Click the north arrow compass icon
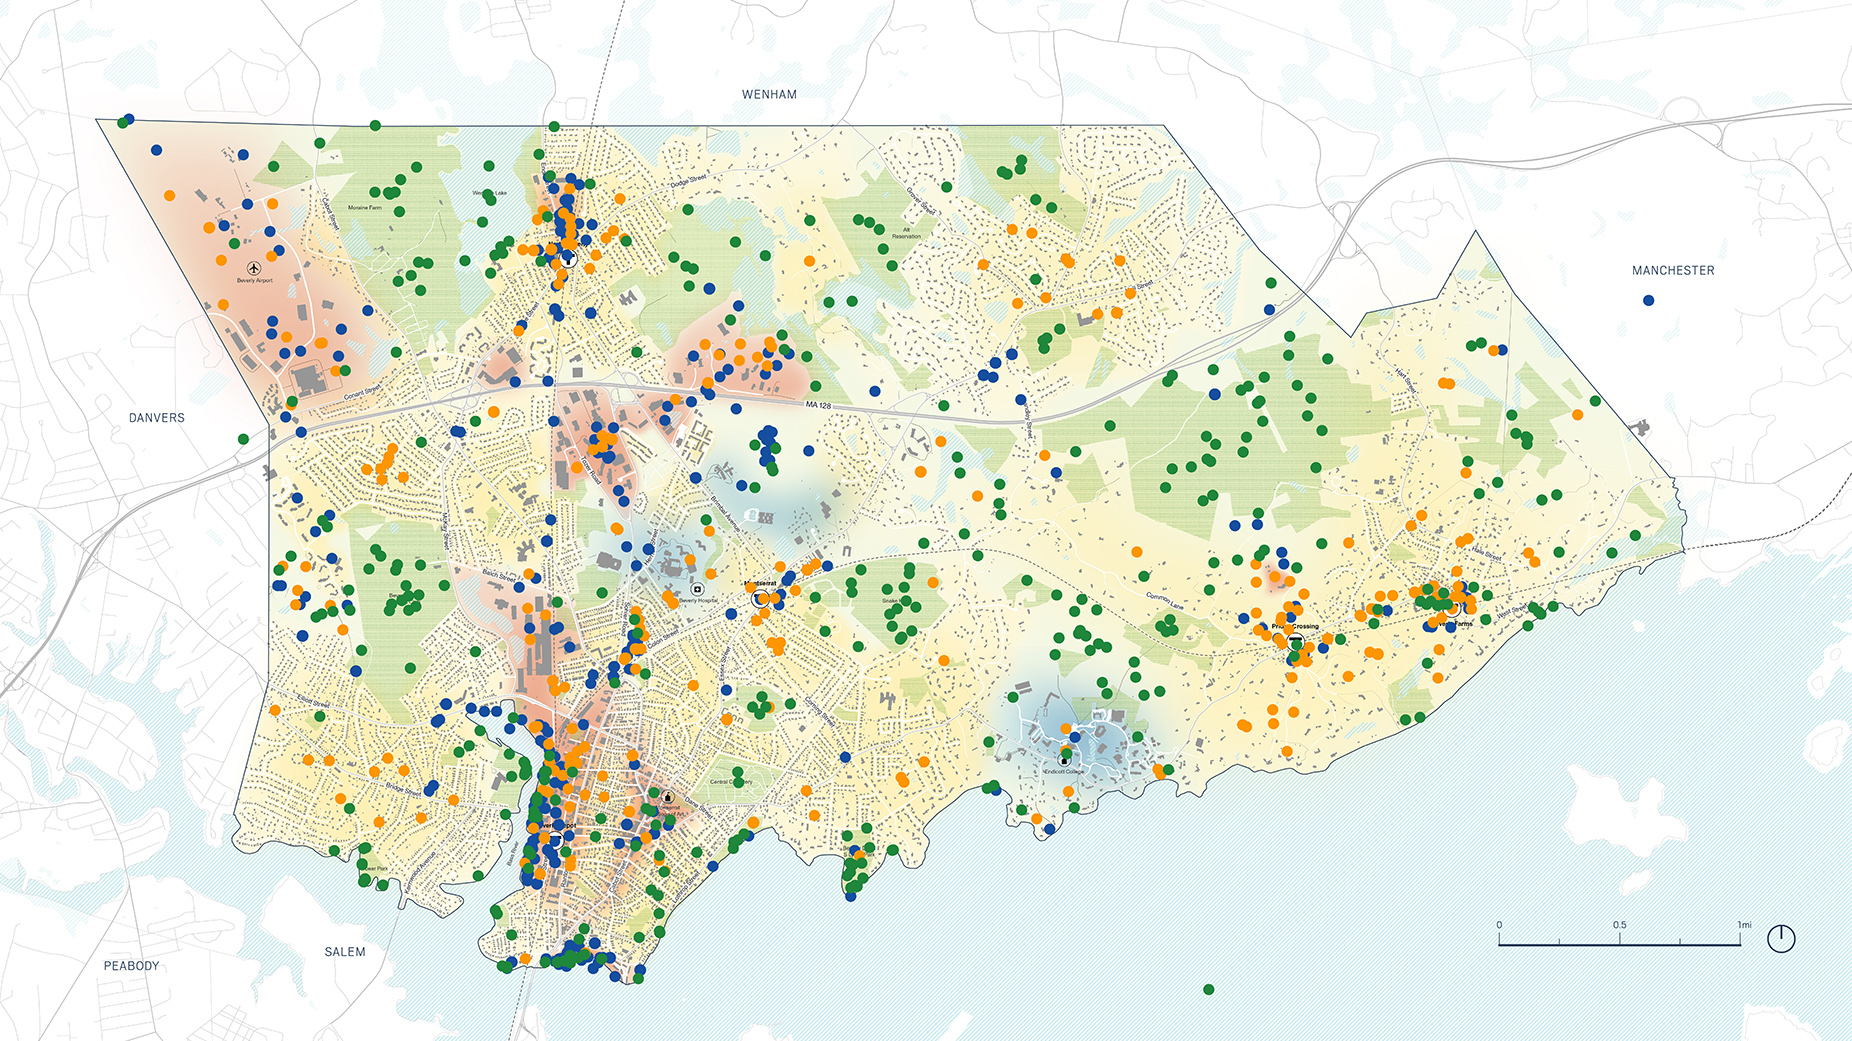The image size is (1852, 1041). 1780,938
